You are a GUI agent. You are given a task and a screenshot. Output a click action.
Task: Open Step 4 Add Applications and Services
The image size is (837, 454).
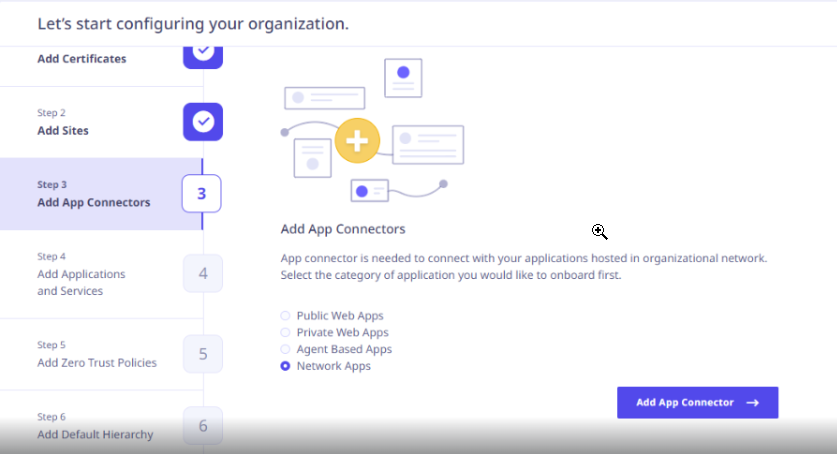(x=101, y=274)
